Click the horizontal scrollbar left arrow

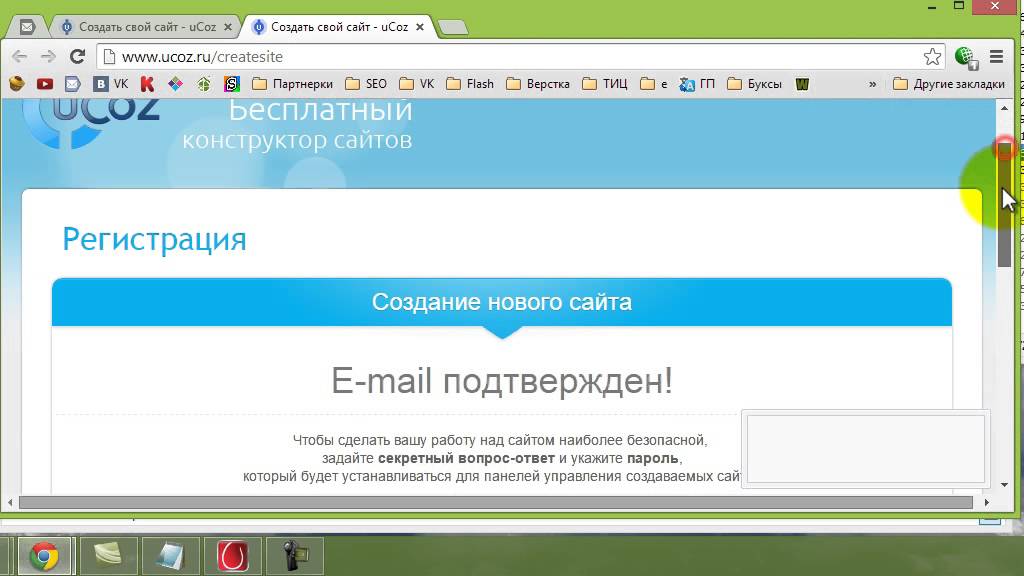pos(10,502)
